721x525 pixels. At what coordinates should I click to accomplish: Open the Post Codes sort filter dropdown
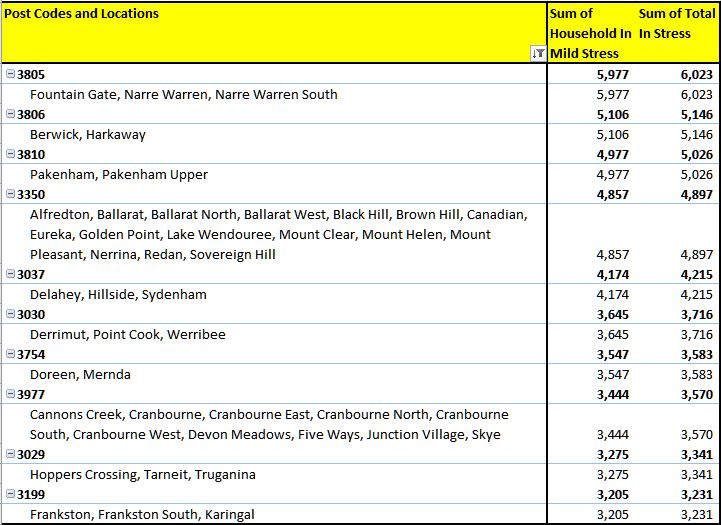538,54
